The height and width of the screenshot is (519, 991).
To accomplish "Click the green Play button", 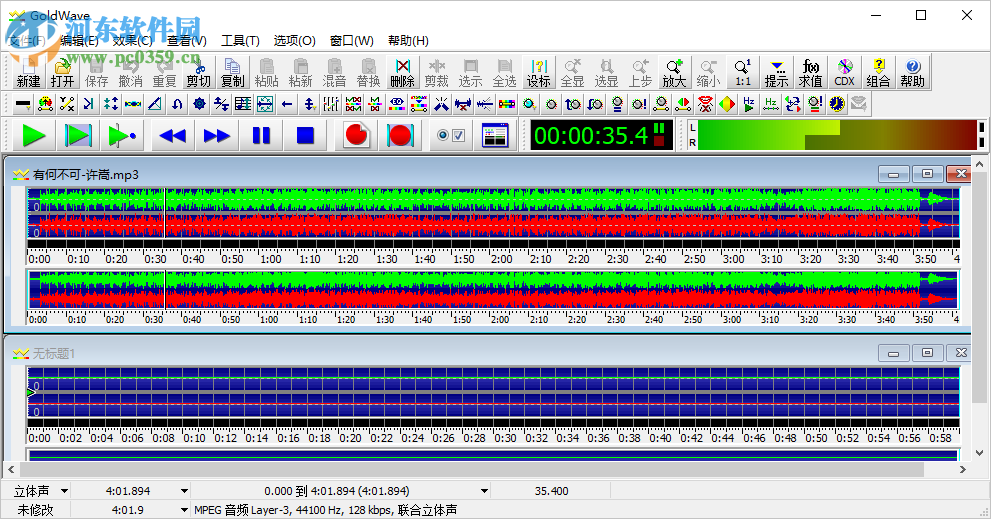I will 34,135.
